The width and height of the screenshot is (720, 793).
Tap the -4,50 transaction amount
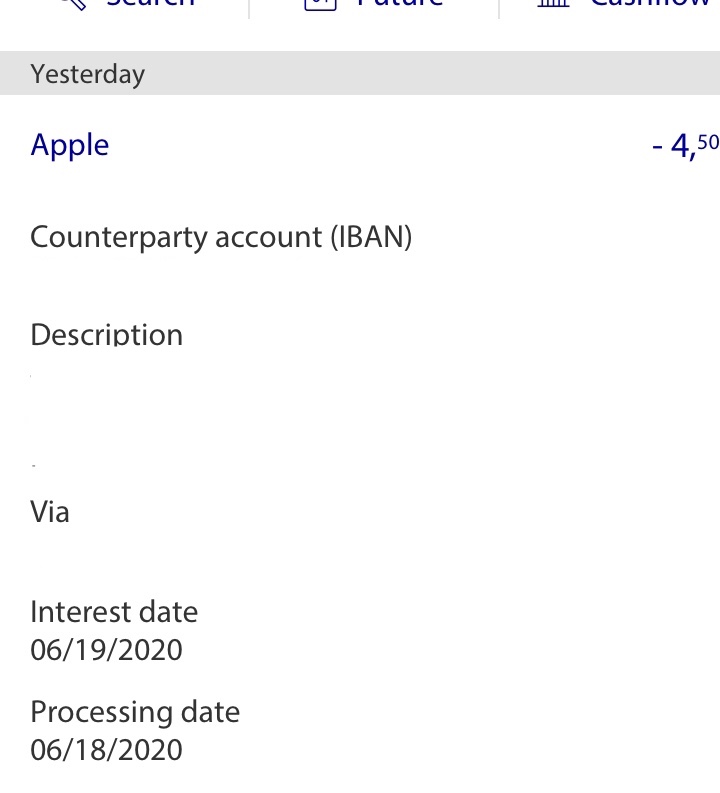685,146
